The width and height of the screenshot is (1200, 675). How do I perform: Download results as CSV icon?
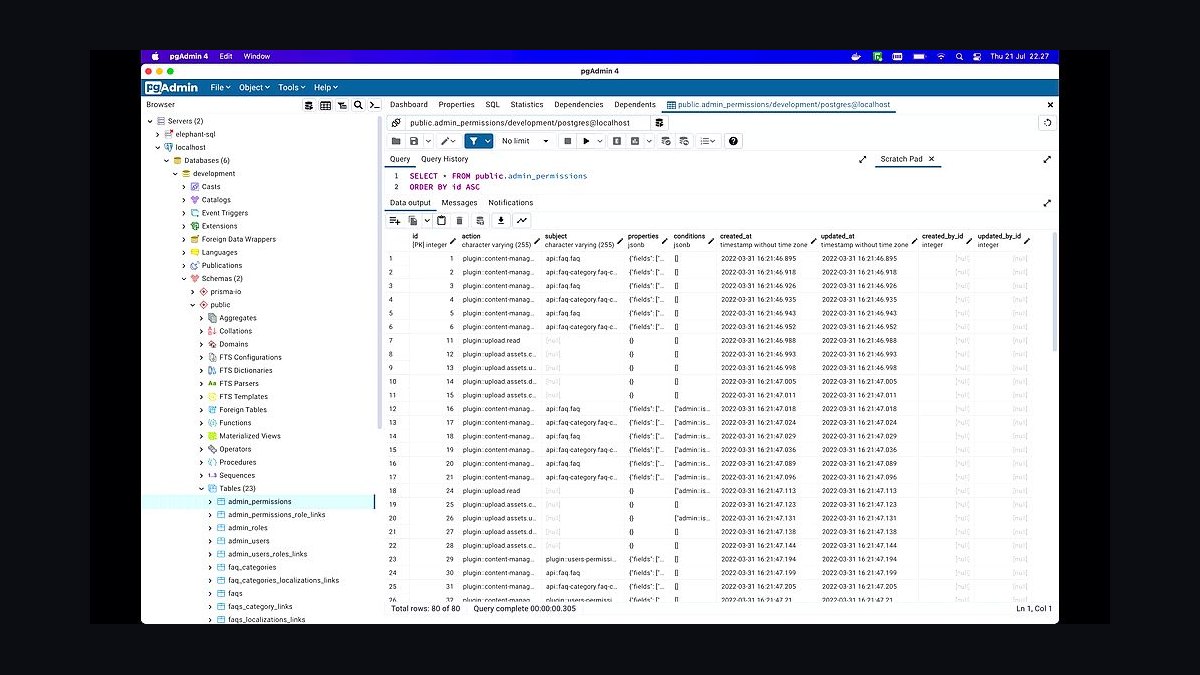[501, 220]
